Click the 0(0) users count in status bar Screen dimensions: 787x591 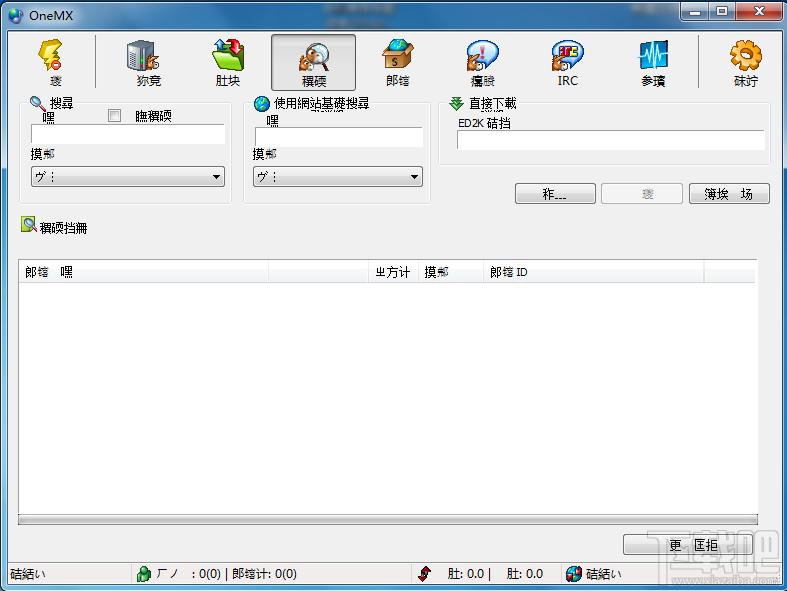point(210,573)
